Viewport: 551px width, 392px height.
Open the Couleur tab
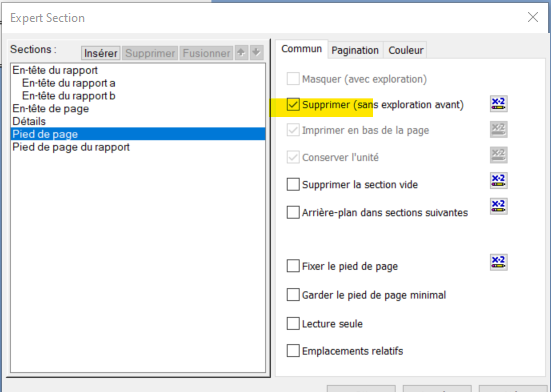406,50
